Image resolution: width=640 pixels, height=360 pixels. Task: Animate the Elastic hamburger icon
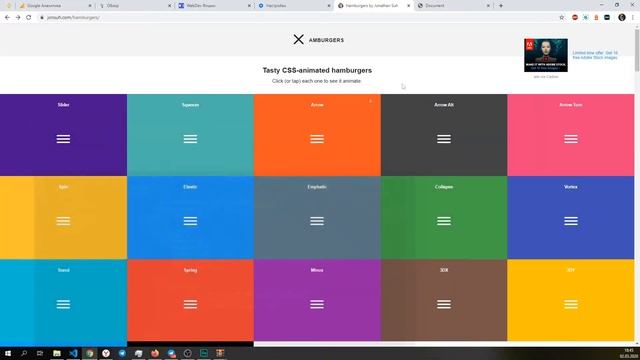[x=190, y=221]
